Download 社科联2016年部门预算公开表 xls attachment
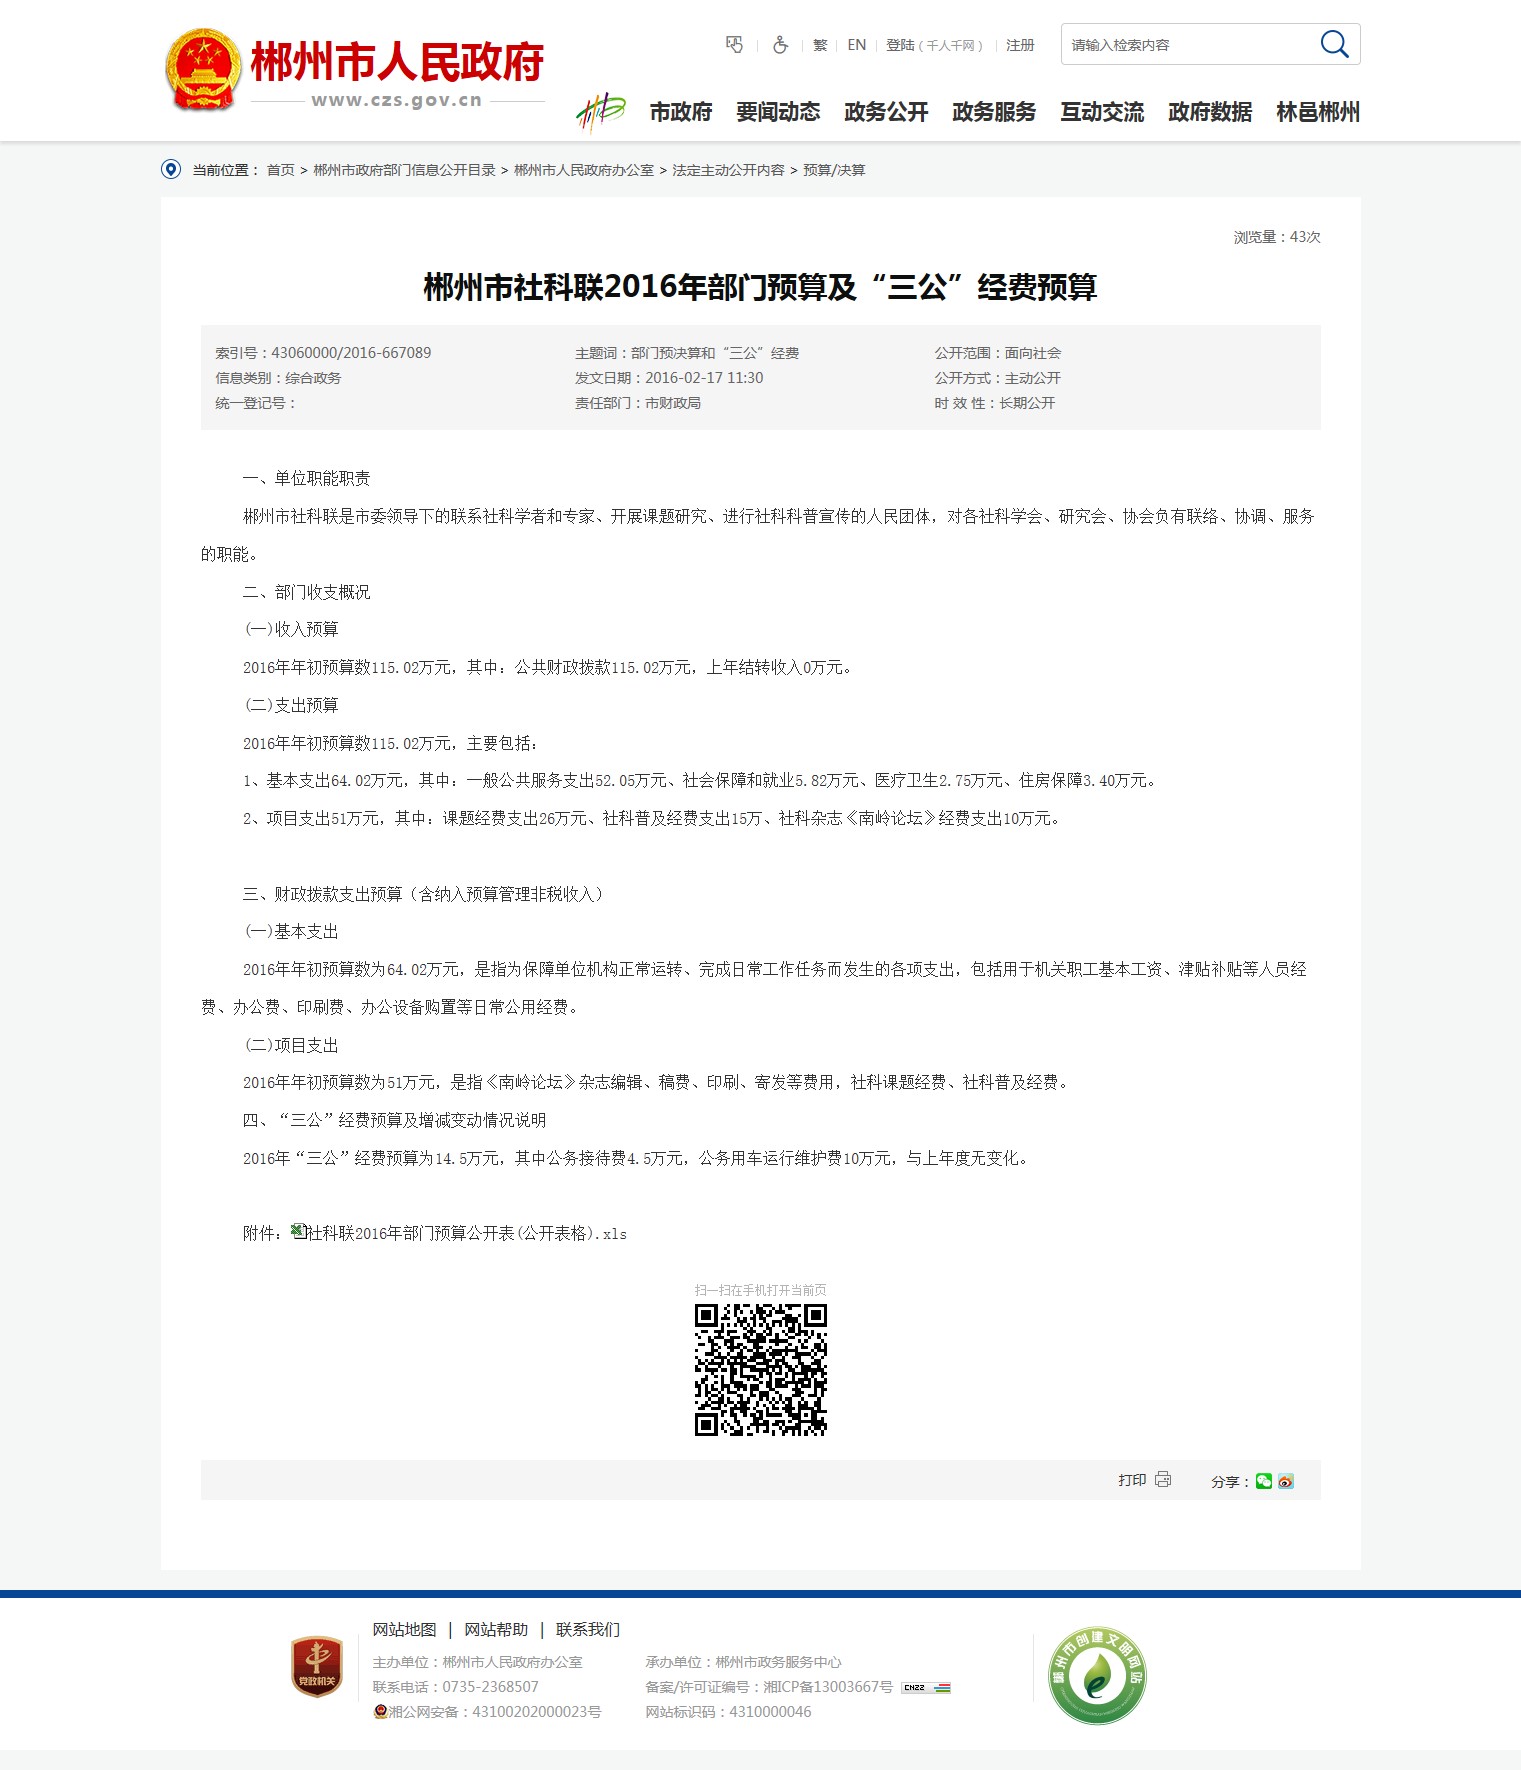 (467, 1233)
